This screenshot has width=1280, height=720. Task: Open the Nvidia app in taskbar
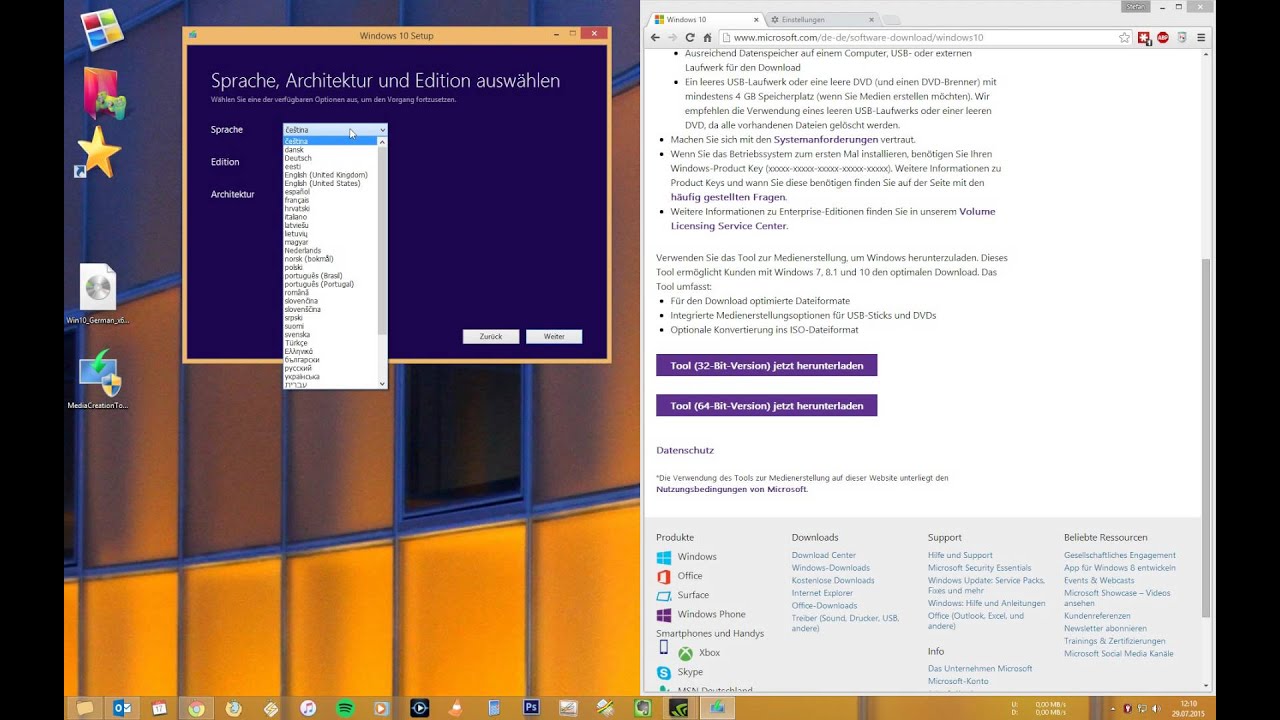681,708
